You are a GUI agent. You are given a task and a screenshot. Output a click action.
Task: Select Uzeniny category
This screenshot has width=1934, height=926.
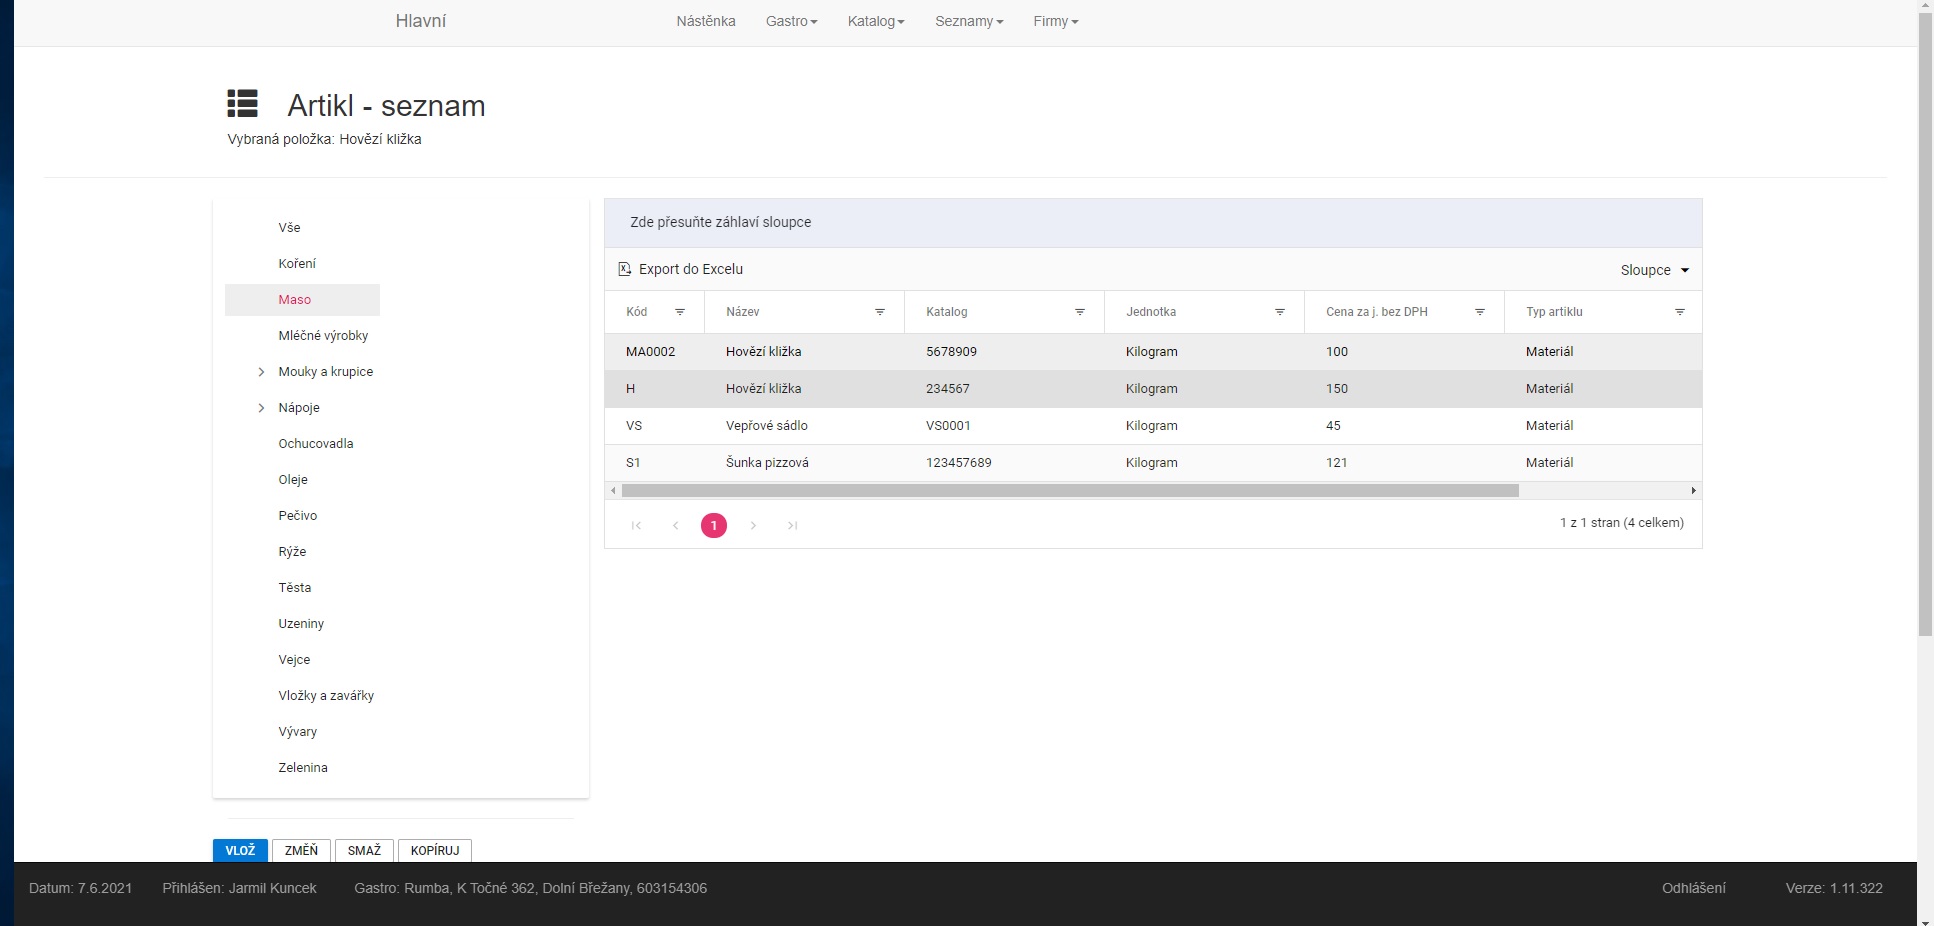302,624
